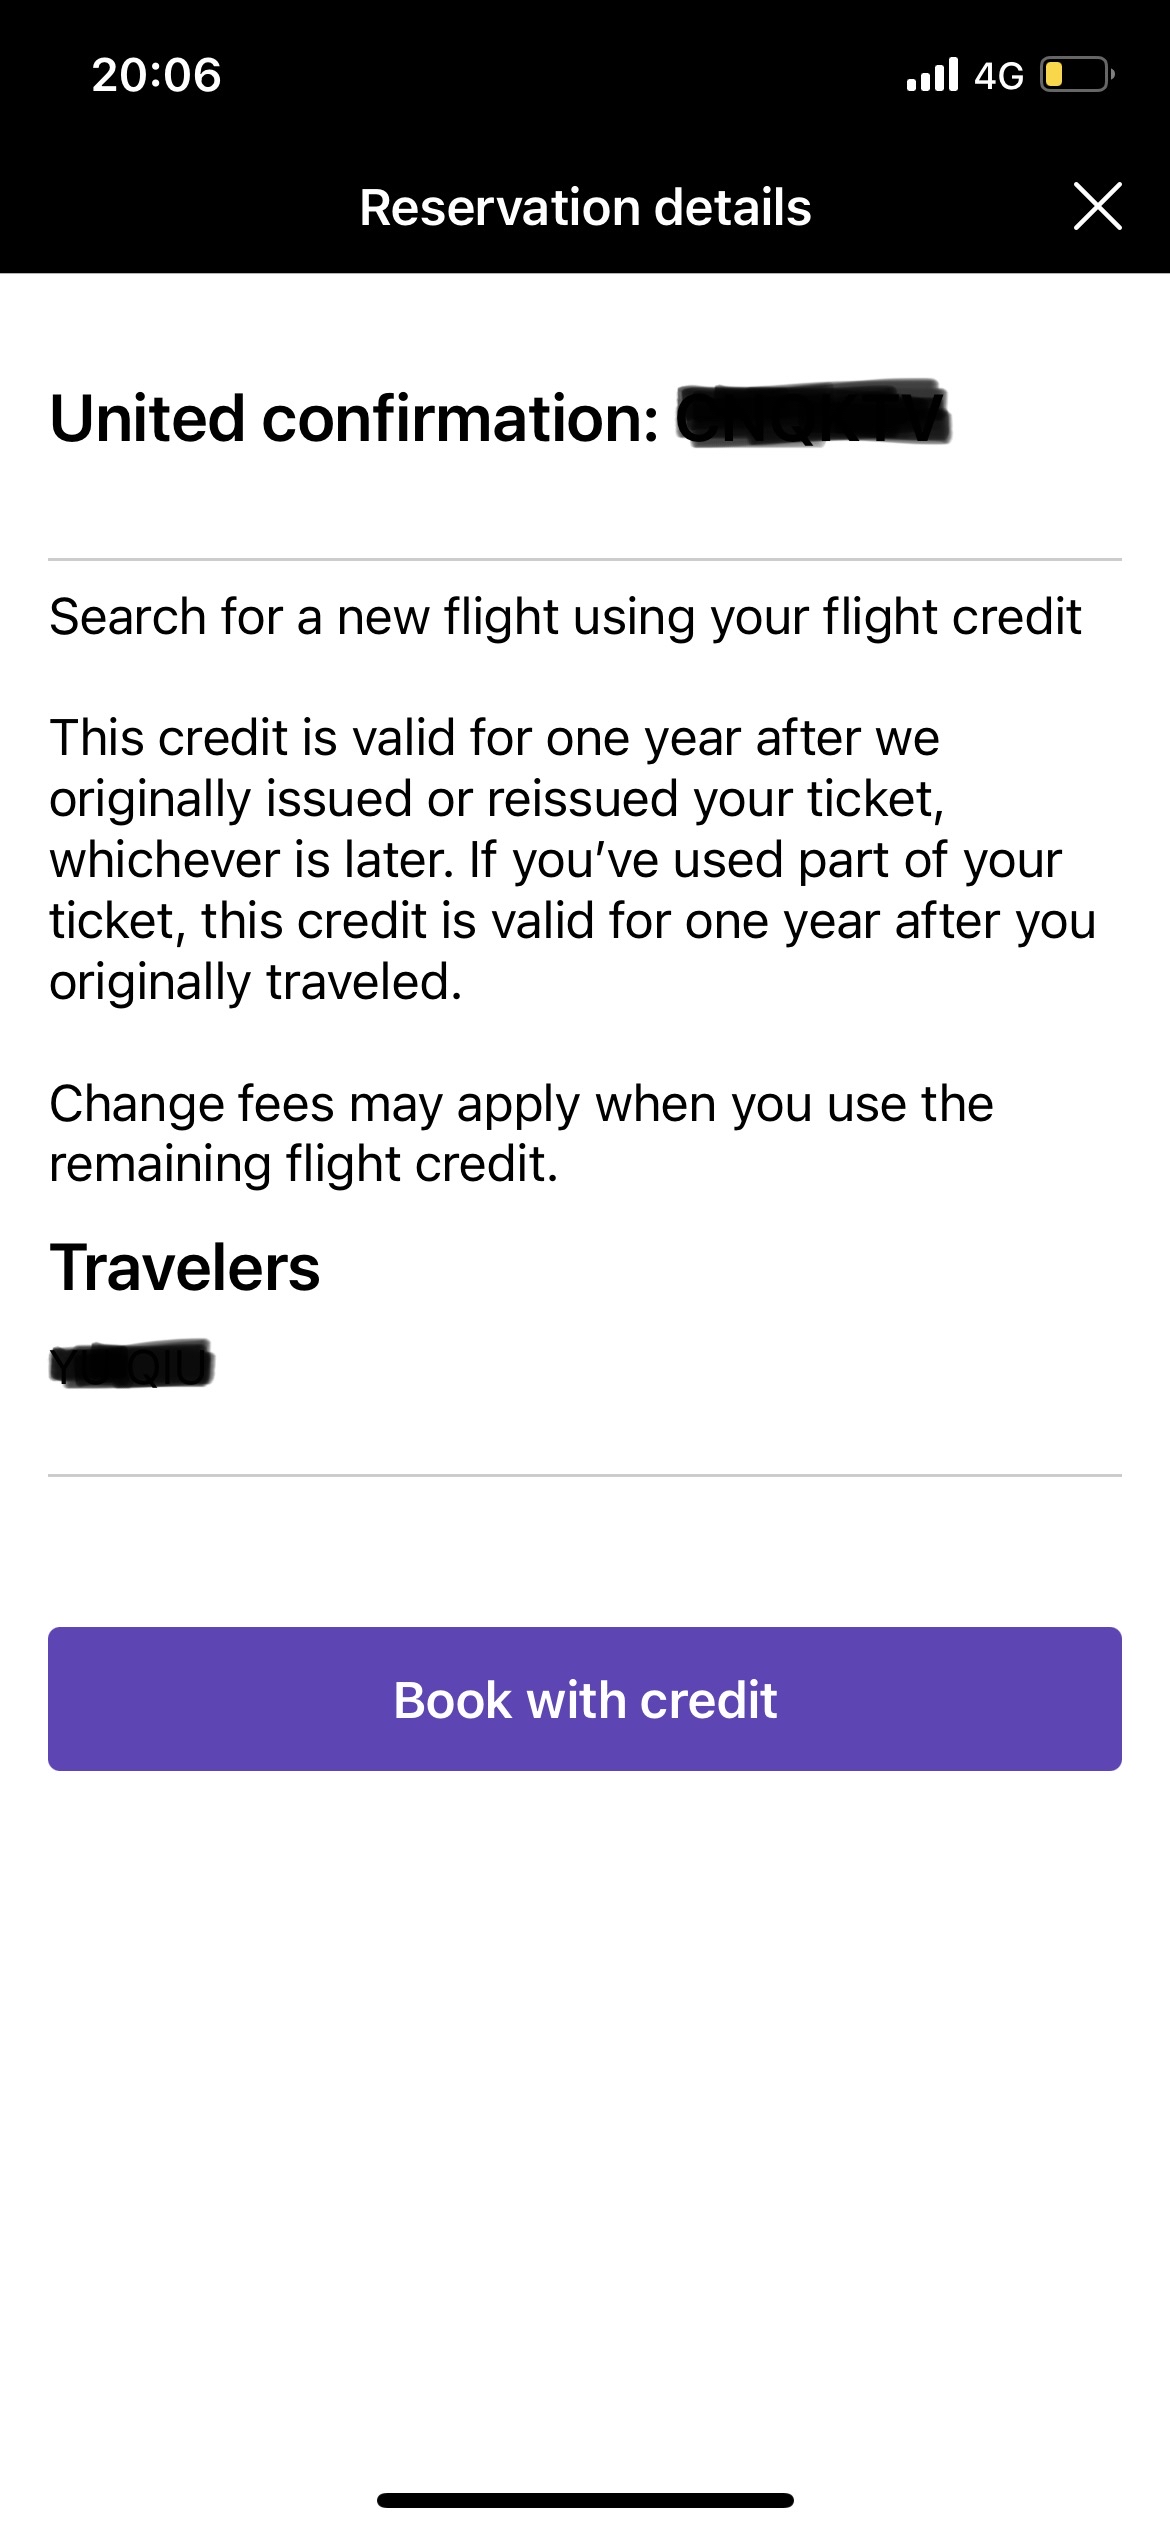
Task: Tap the 'originally traveled' sentence ending
Action: click(256, 982)
